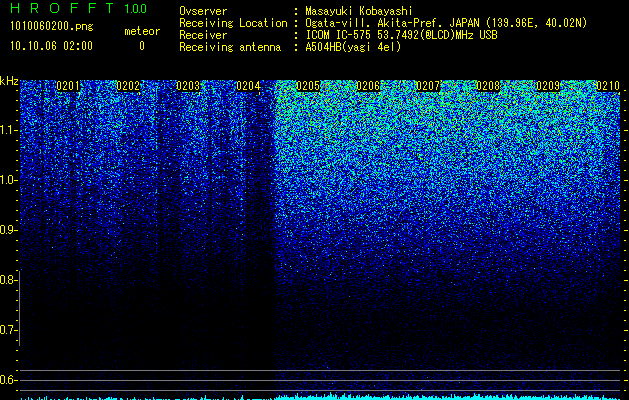This screenshot has height=400, width=629.
Task: Click the 0205 time marker
Action: pyautogui.click(x=308, y=86)
